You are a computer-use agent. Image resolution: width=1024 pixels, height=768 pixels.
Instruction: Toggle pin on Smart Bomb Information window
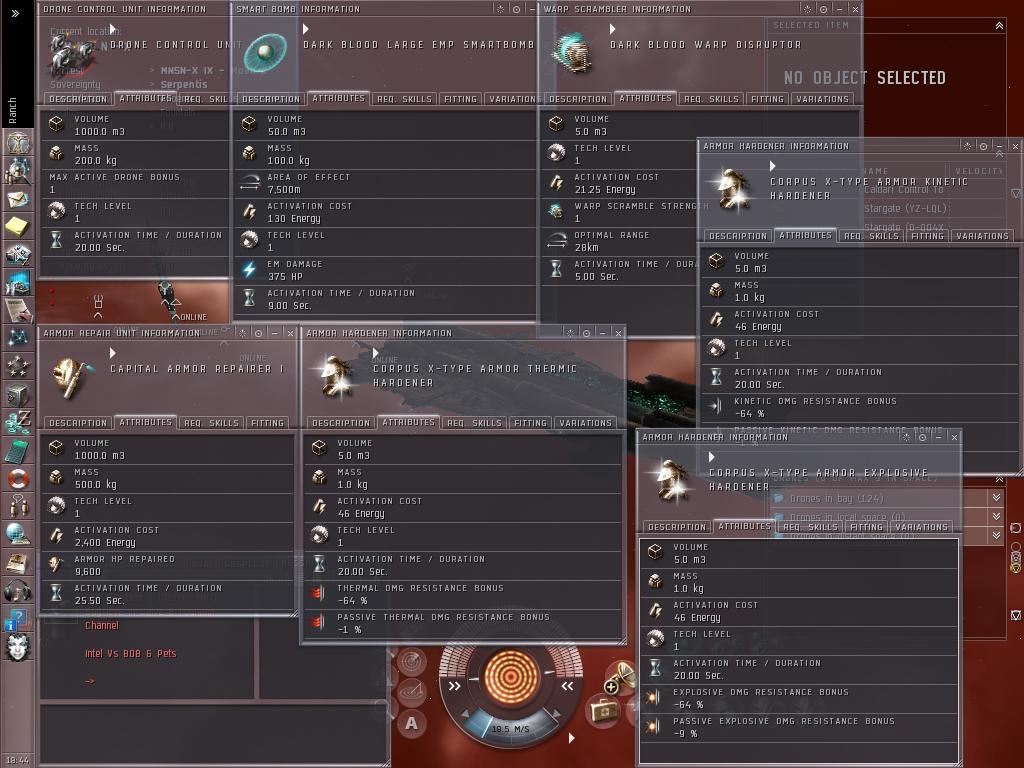click(517, 9)
